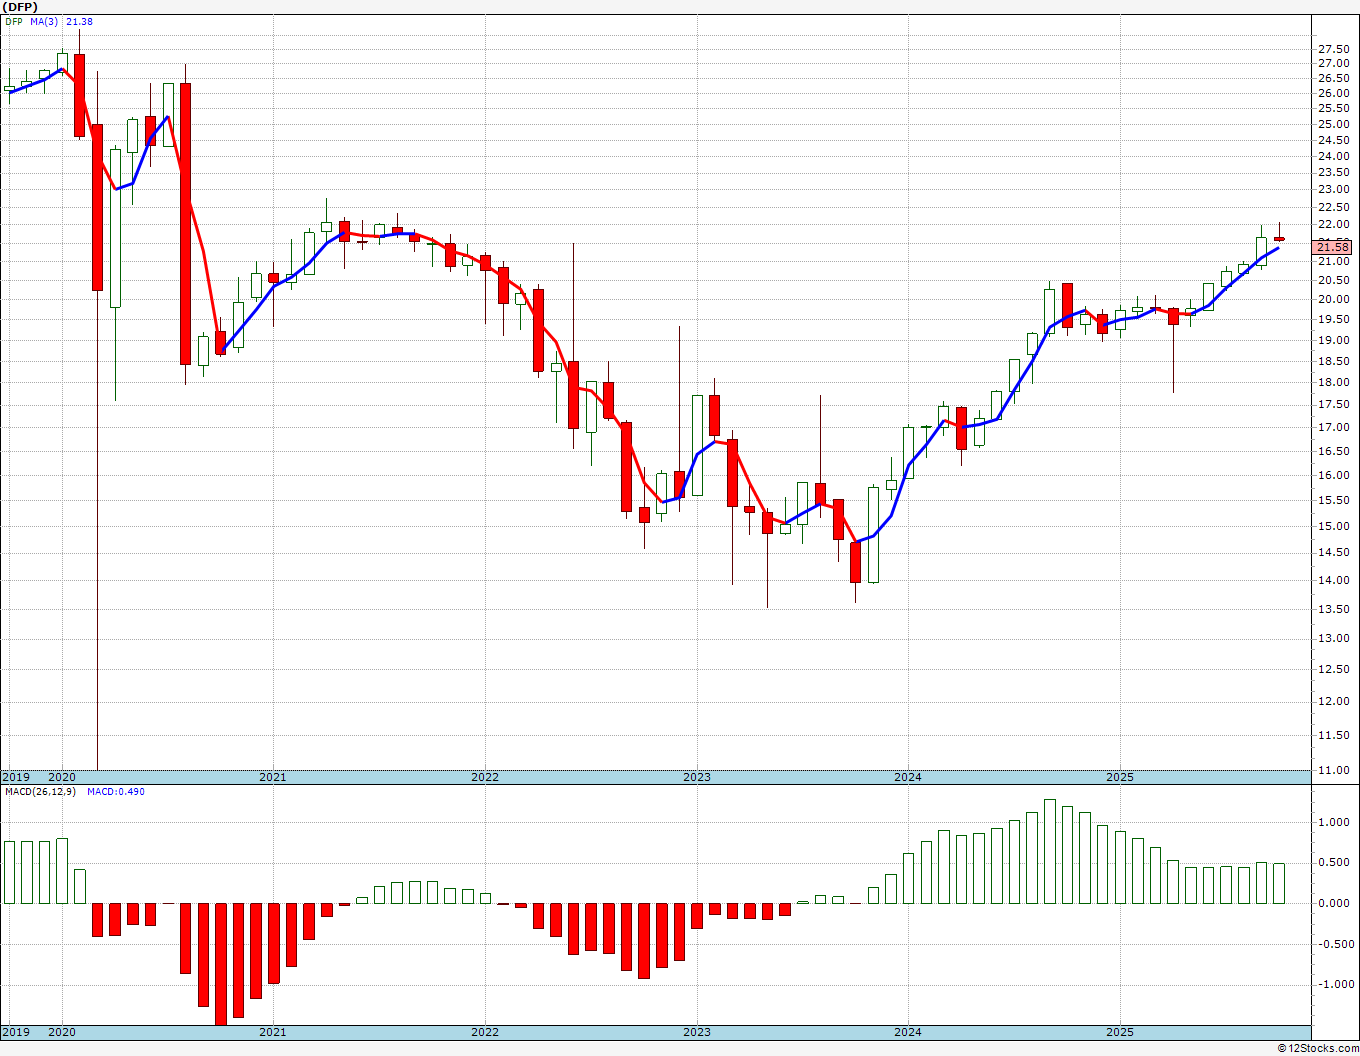Click the 27.50 price axis label

coord(1334,49)
